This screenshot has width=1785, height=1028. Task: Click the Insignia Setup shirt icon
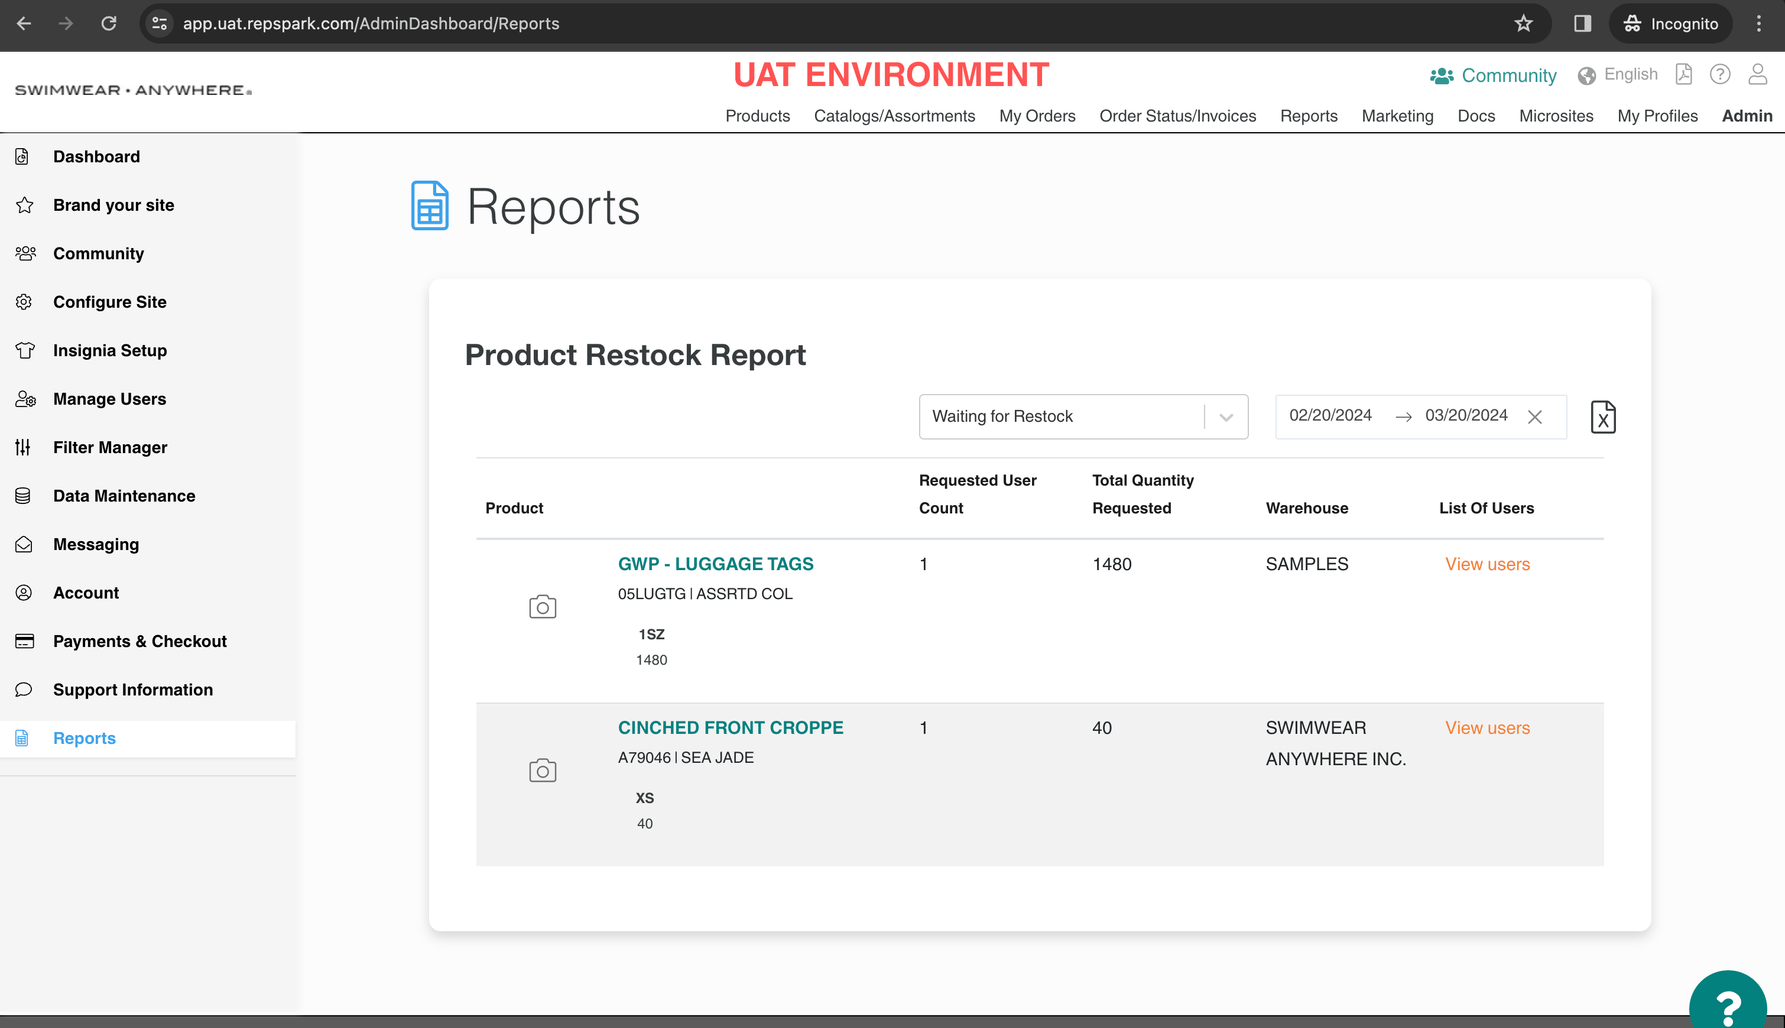tap(25, 350)
